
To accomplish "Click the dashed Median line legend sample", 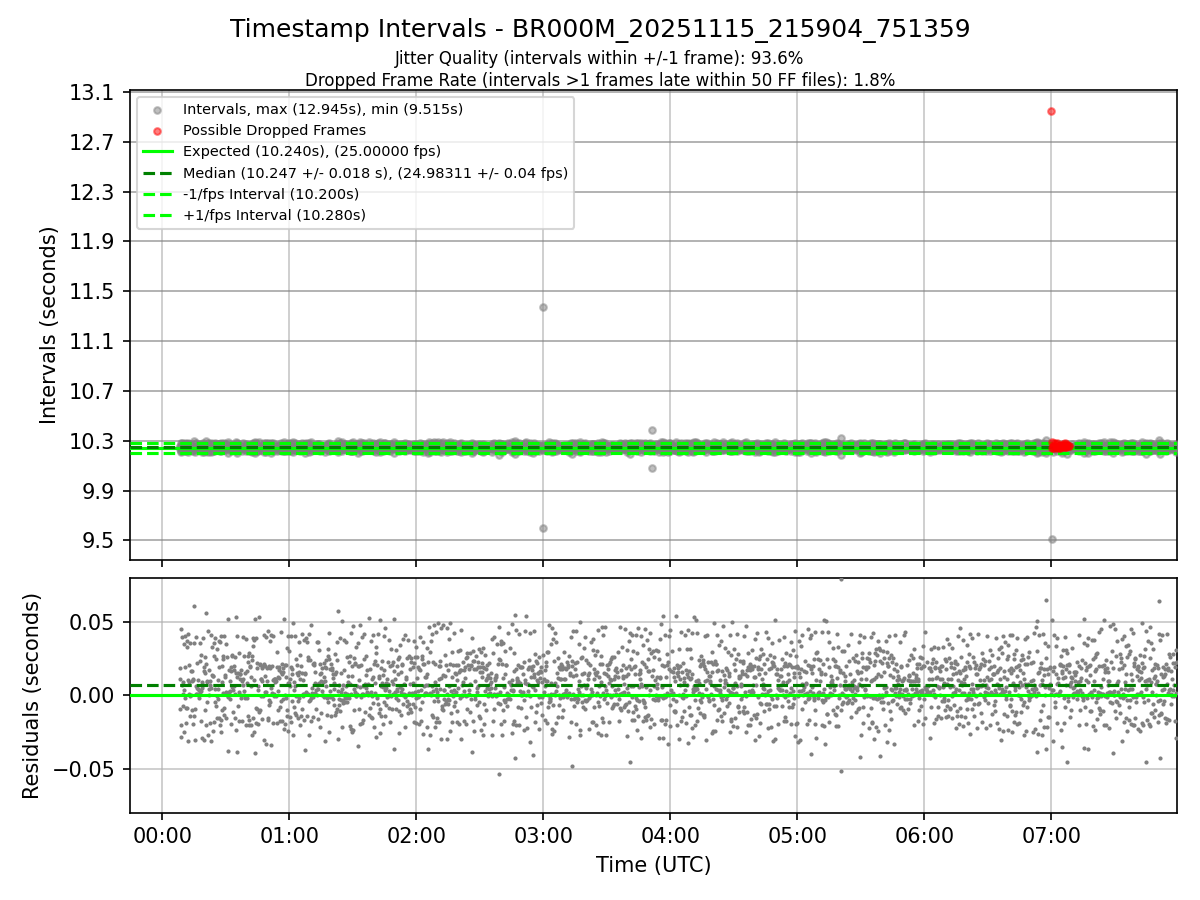I will 157,173.
